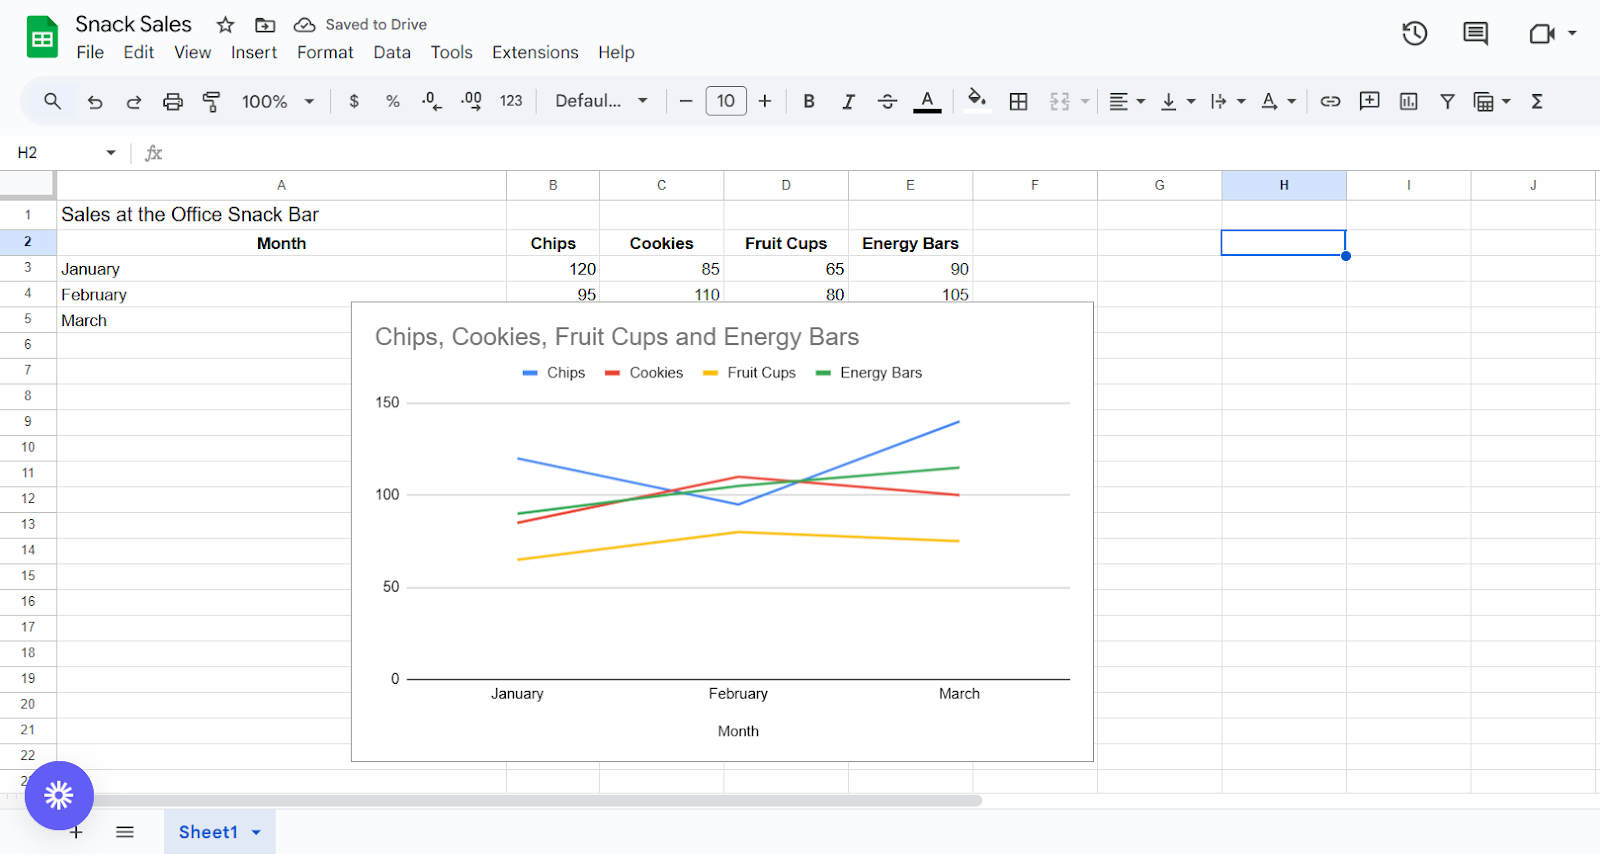Click the Redo arrow icon
This screenshot has width=1600, height=855.
[x=133, y=101]
